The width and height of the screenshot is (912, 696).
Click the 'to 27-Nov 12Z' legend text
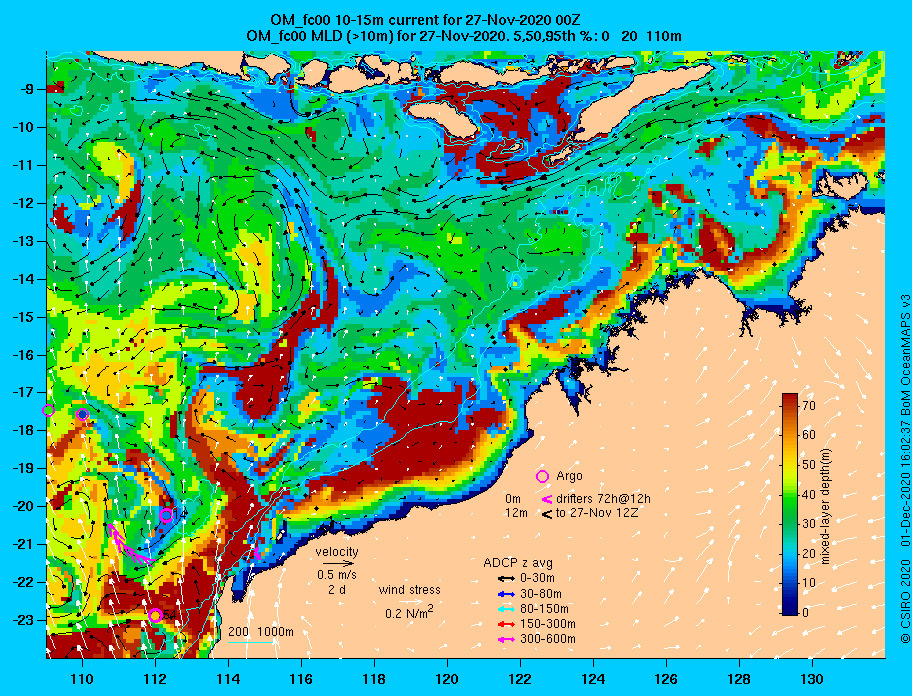597,513
